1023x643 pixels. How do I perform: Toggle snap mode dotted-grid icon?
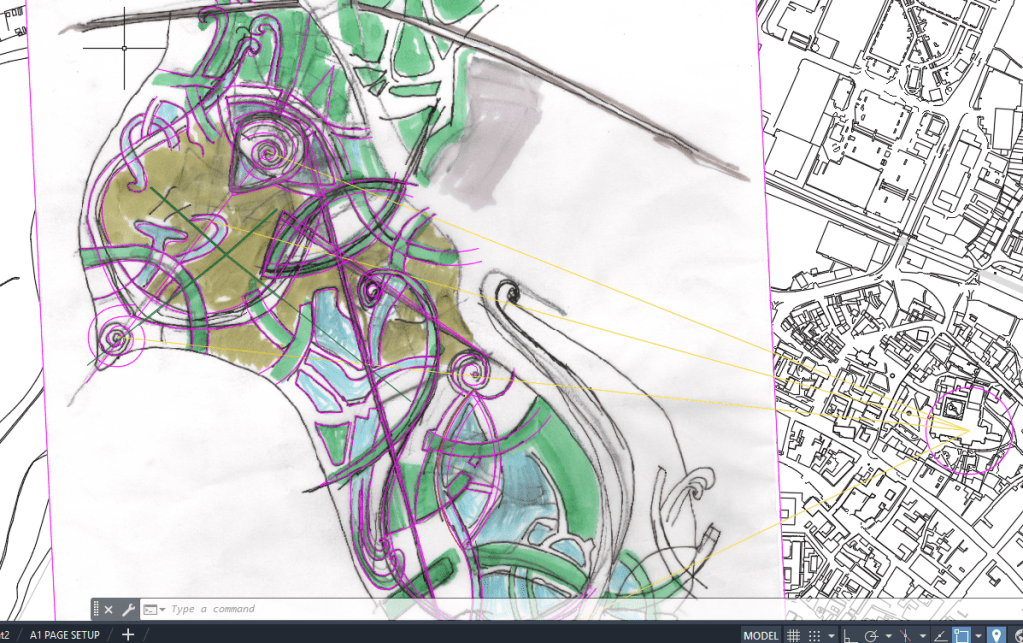(814, 636)
